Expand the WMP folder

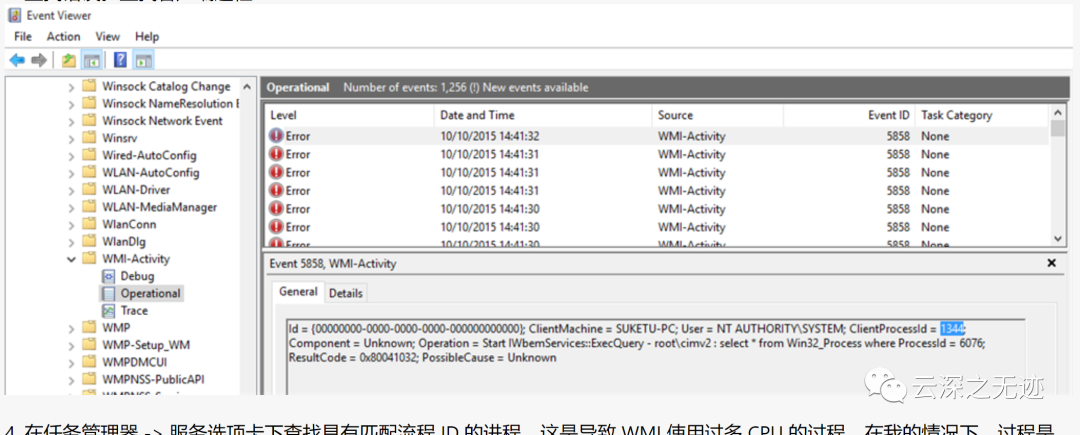[x=72, y=328]
